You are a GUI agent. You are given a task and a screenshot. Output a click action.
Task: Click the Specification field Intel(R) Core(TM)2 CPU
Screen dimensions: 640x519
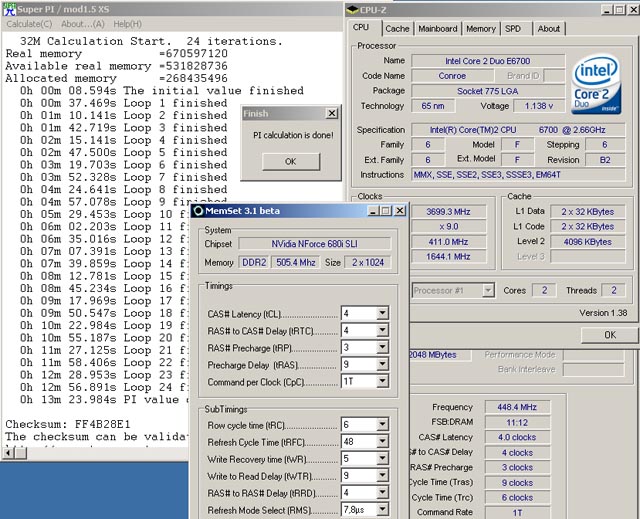click(518, 130)
